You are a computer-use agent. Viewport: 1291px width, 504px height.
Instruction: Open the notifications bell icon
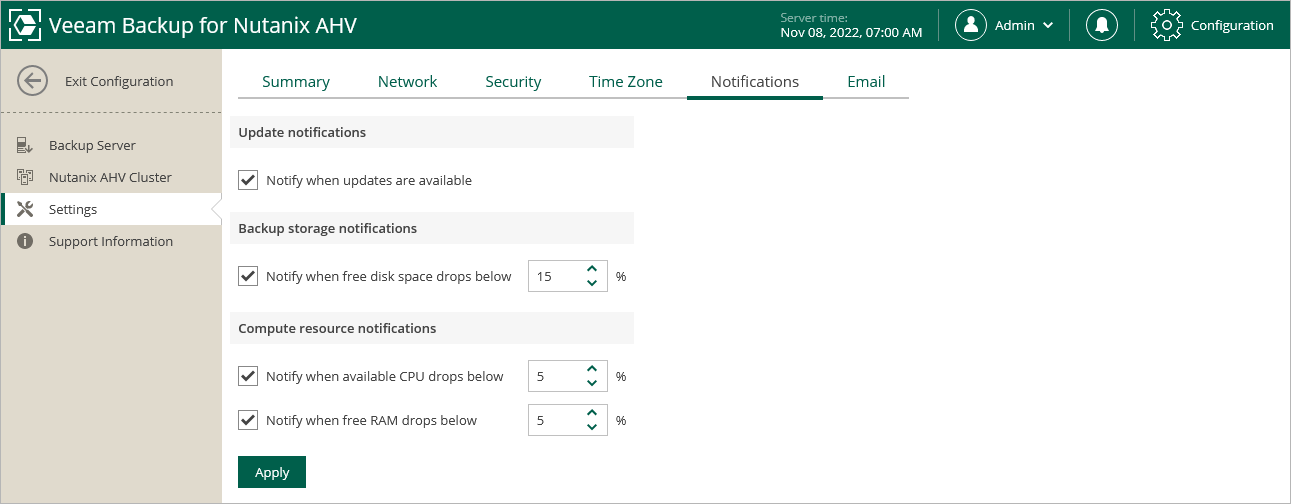pyautogui.click(x=1102, y=25)
